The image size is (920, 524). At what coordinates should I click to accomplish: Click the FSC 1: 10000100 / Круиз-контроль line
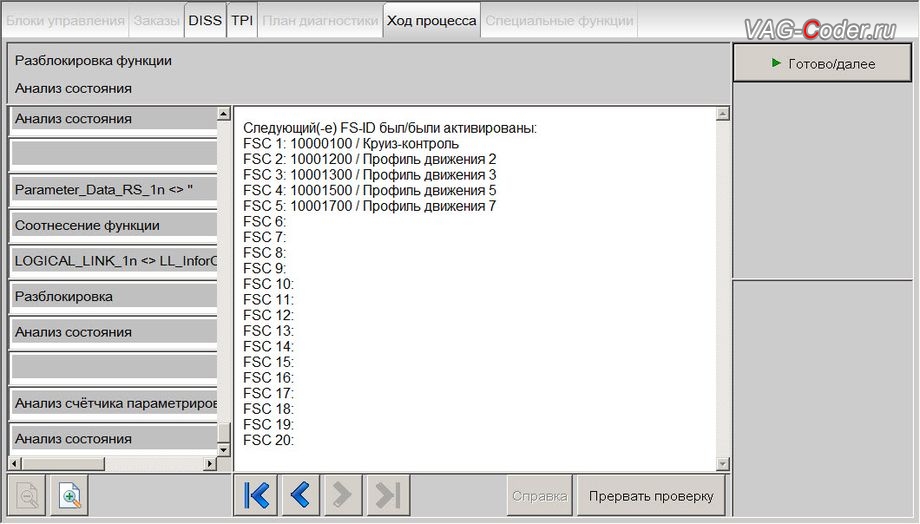[351, 144]
